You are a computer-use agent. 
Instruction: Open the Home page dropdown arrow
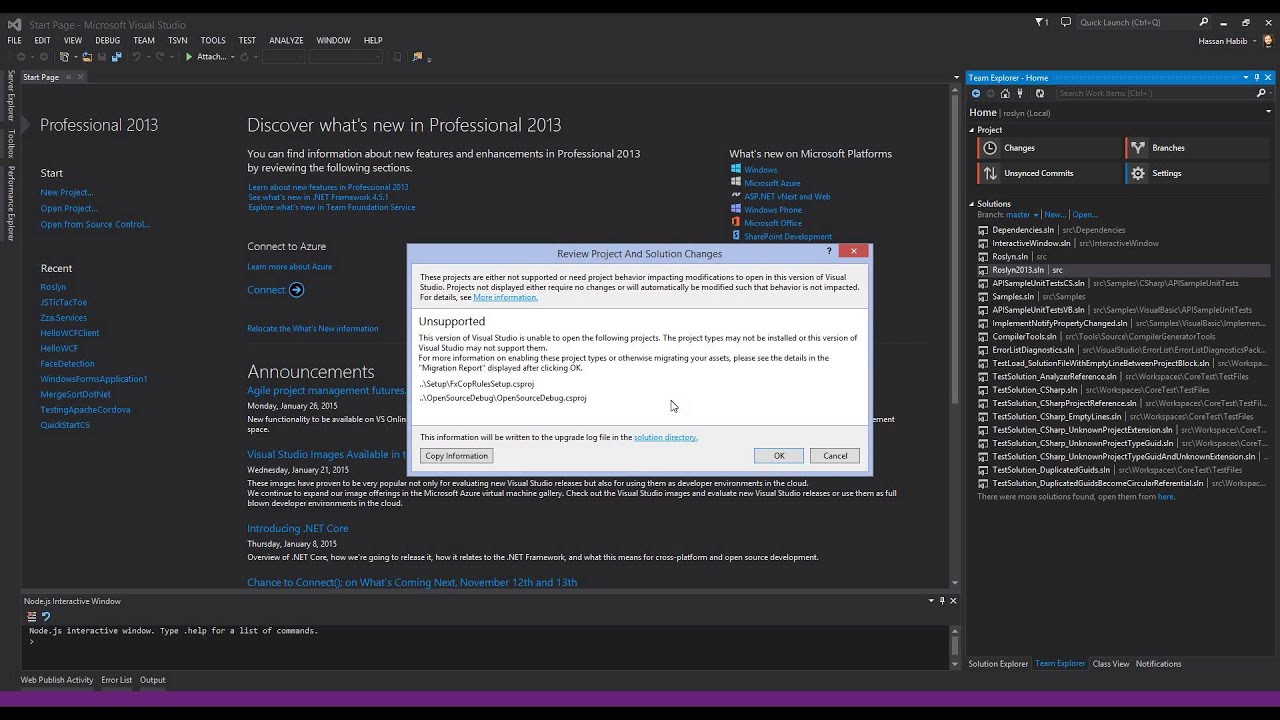coord(1268,112)
